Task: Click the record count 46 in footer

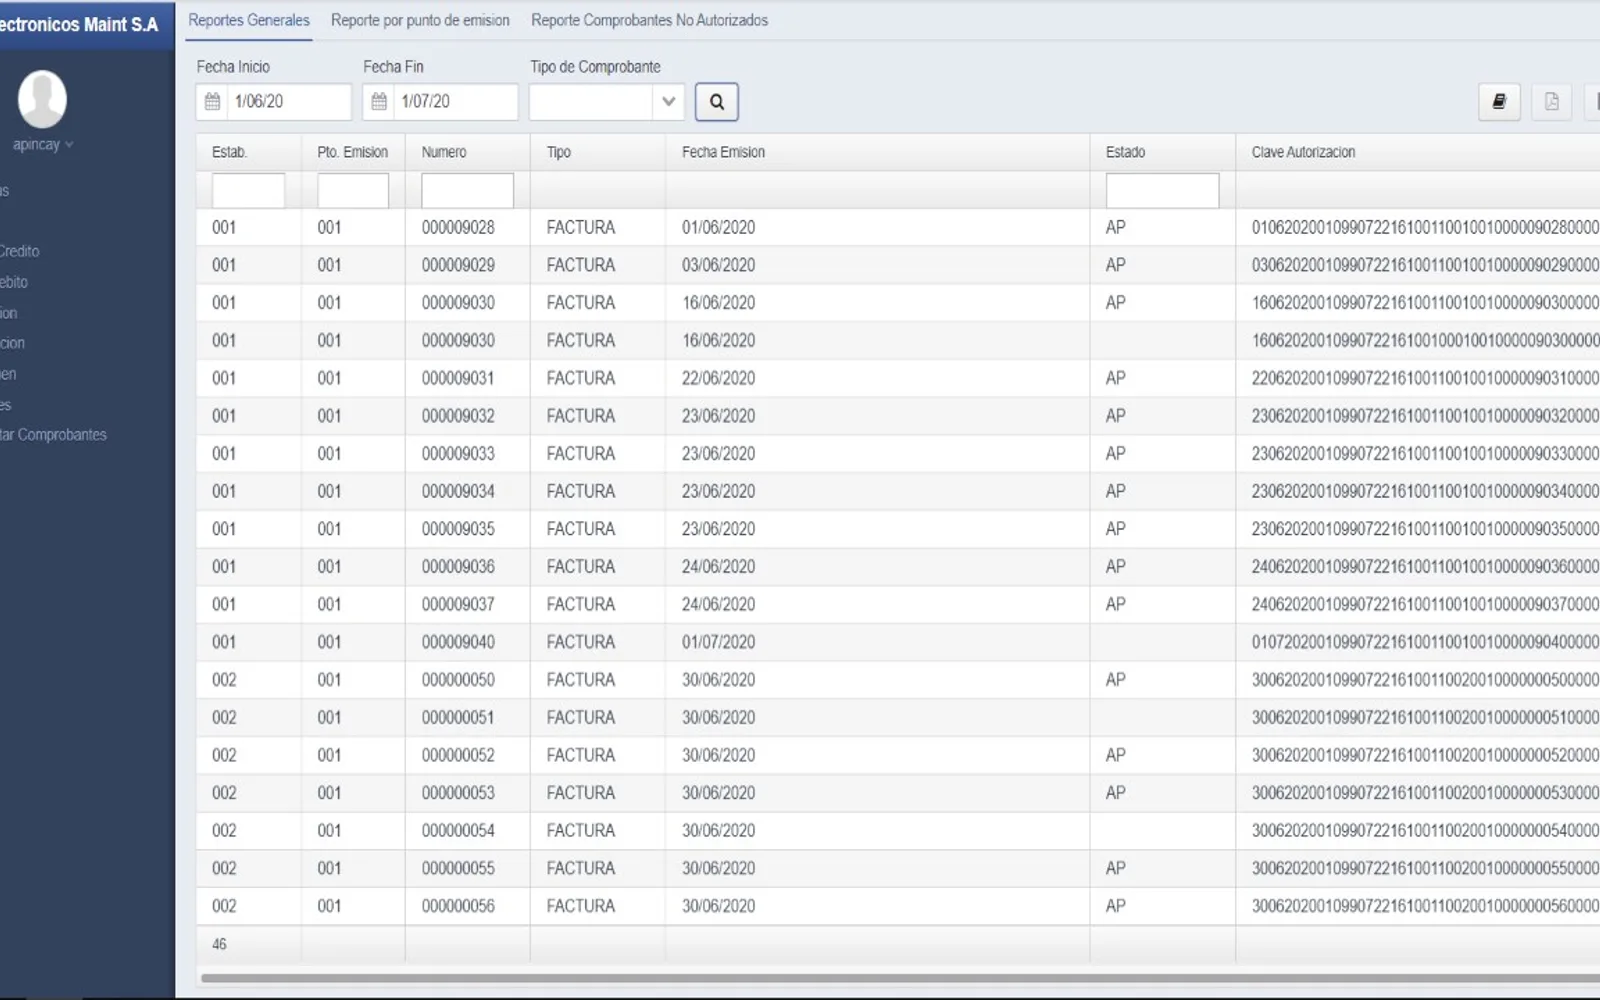Action: point(219,944)
